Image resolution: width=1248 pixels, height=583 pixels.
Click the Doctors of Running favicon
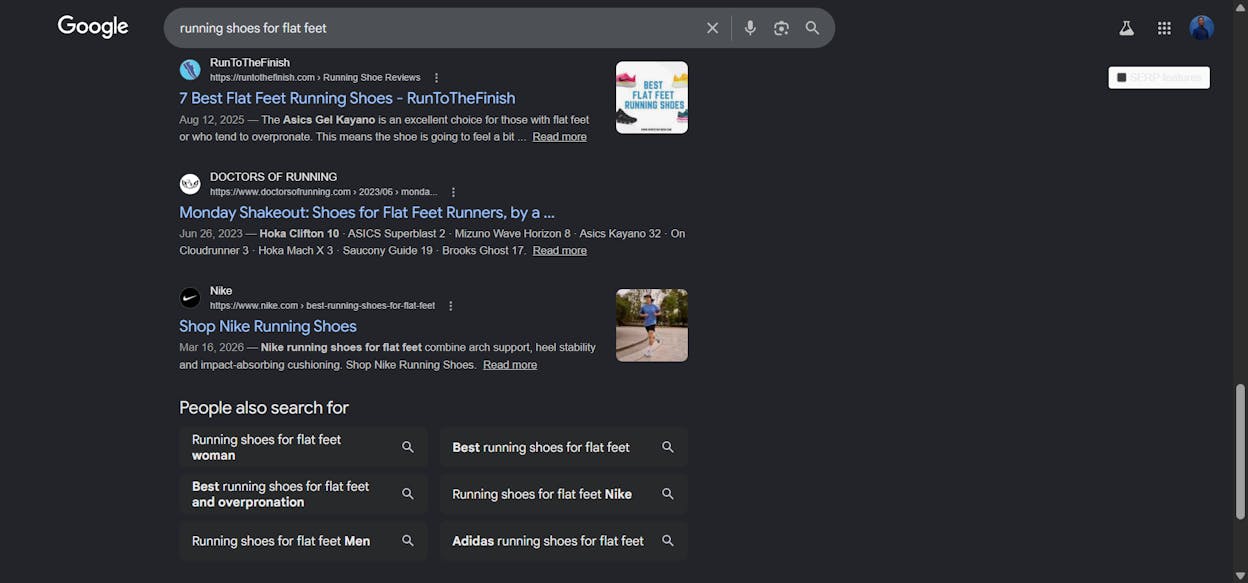[190, 184]
